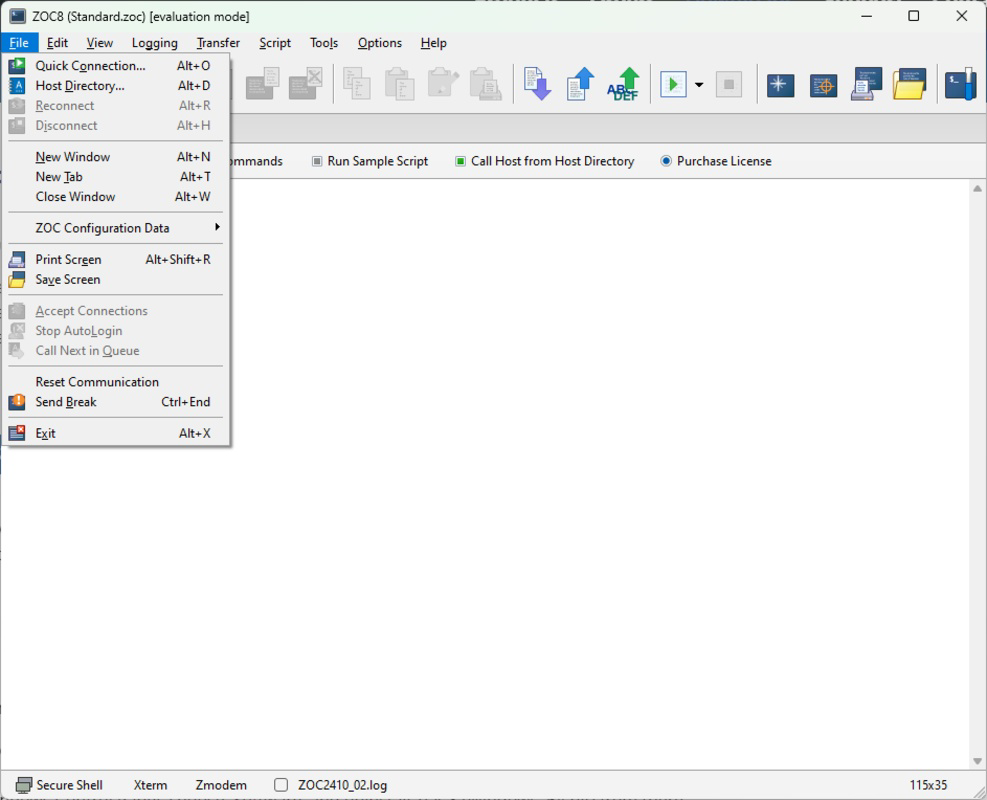Click the grayed paste clipboard toolbar icon
The height and width of the screenshot is (800, 987).
399,84
